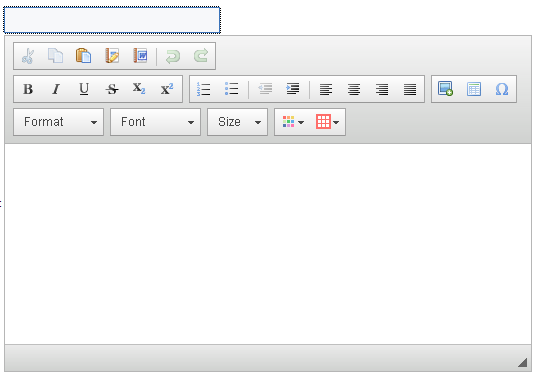The image size is (543, 382).
Task: Open the insert image dialog
Action: (x=445, y=89)
